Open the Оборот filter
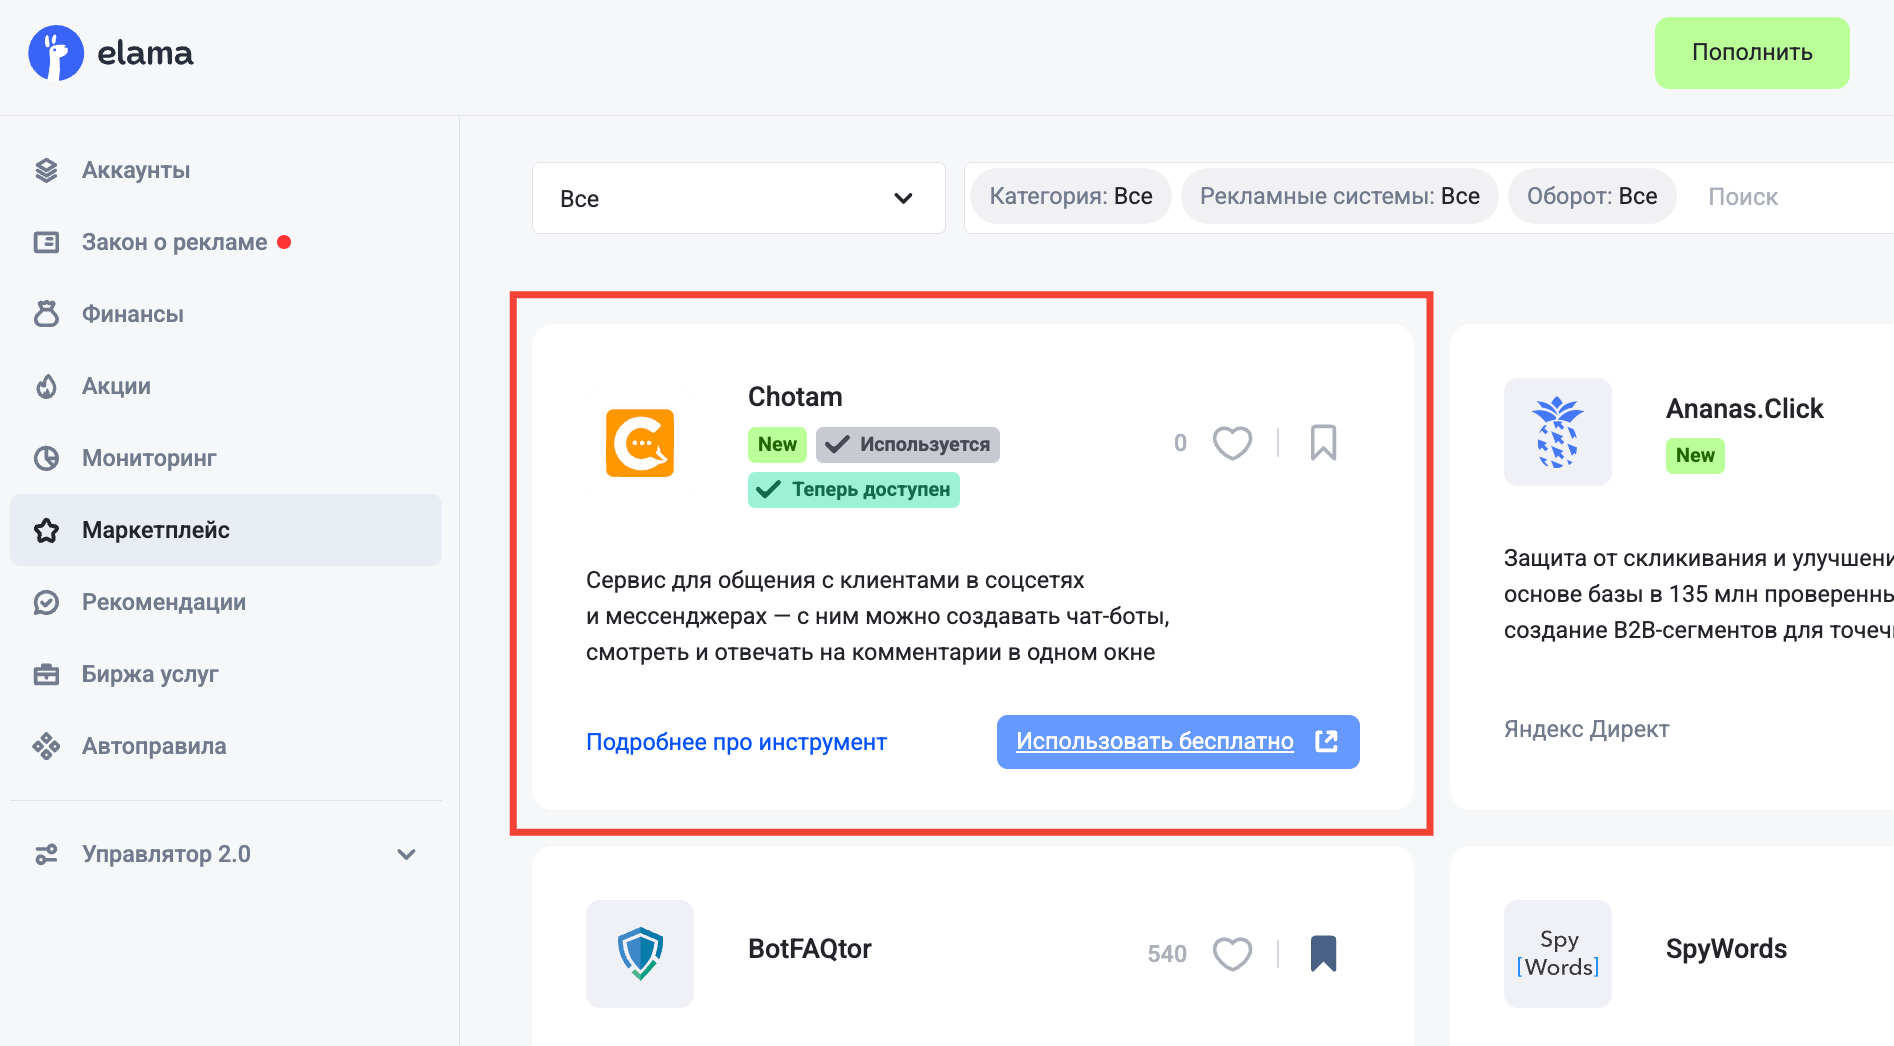Screen dimensions: 1894x1046 click(x=1591, y=196)
